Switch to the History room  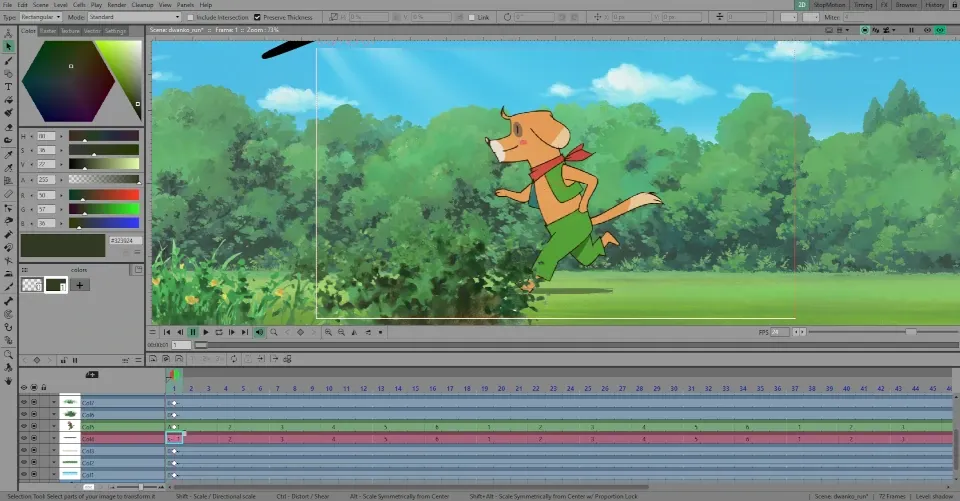[x=935, y=5]
